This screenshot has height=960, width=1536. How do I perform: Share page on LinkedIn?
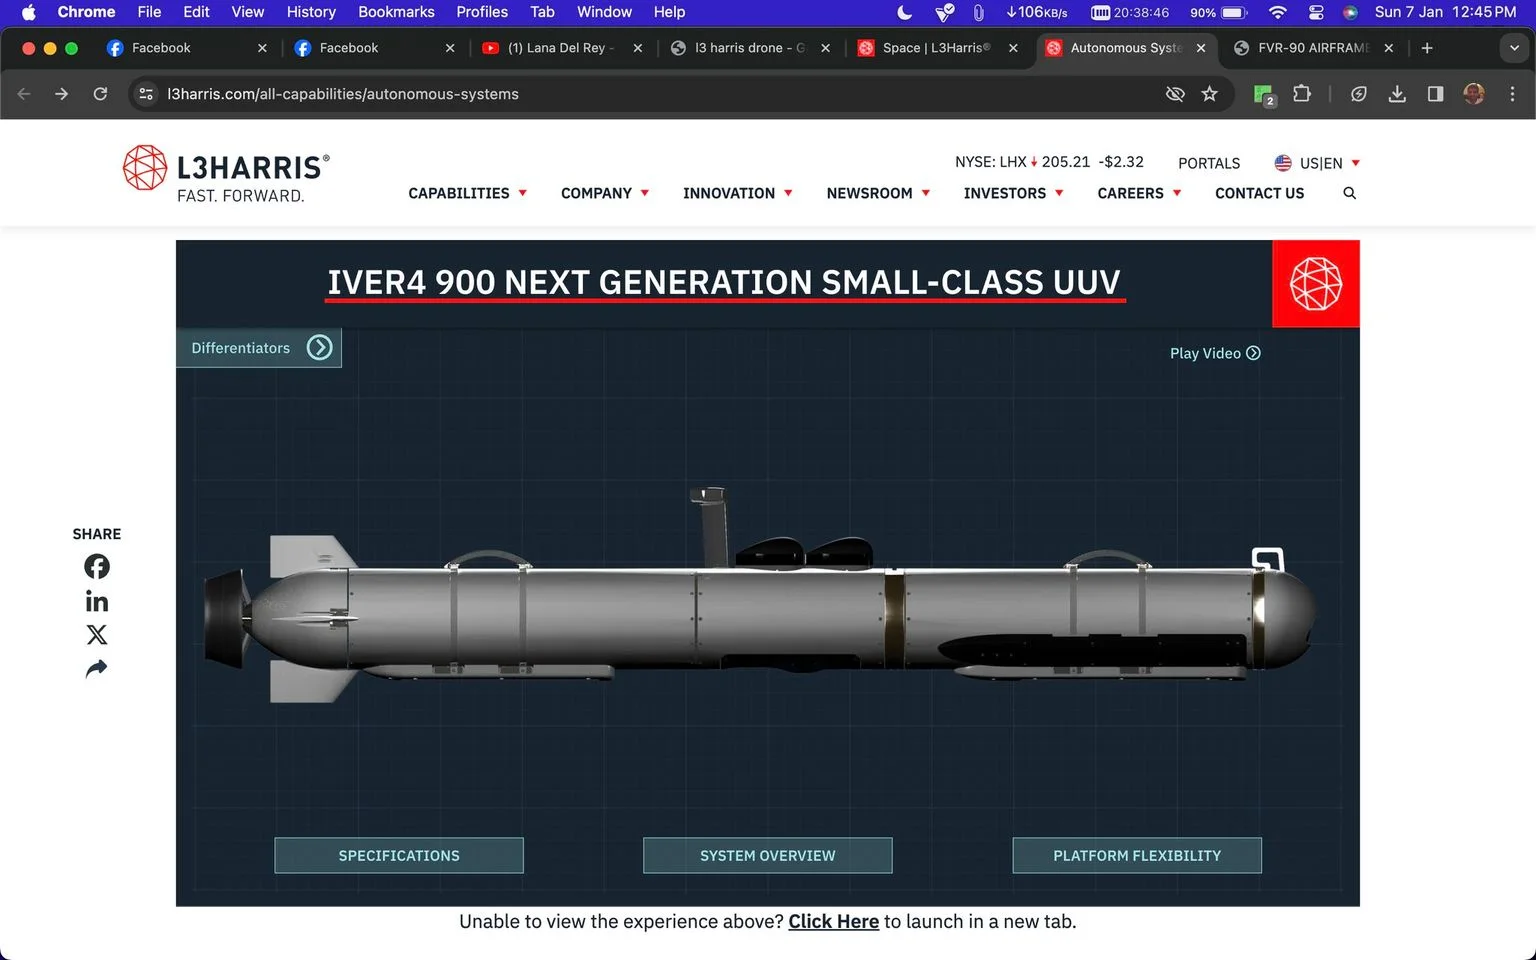coord(97,601)
